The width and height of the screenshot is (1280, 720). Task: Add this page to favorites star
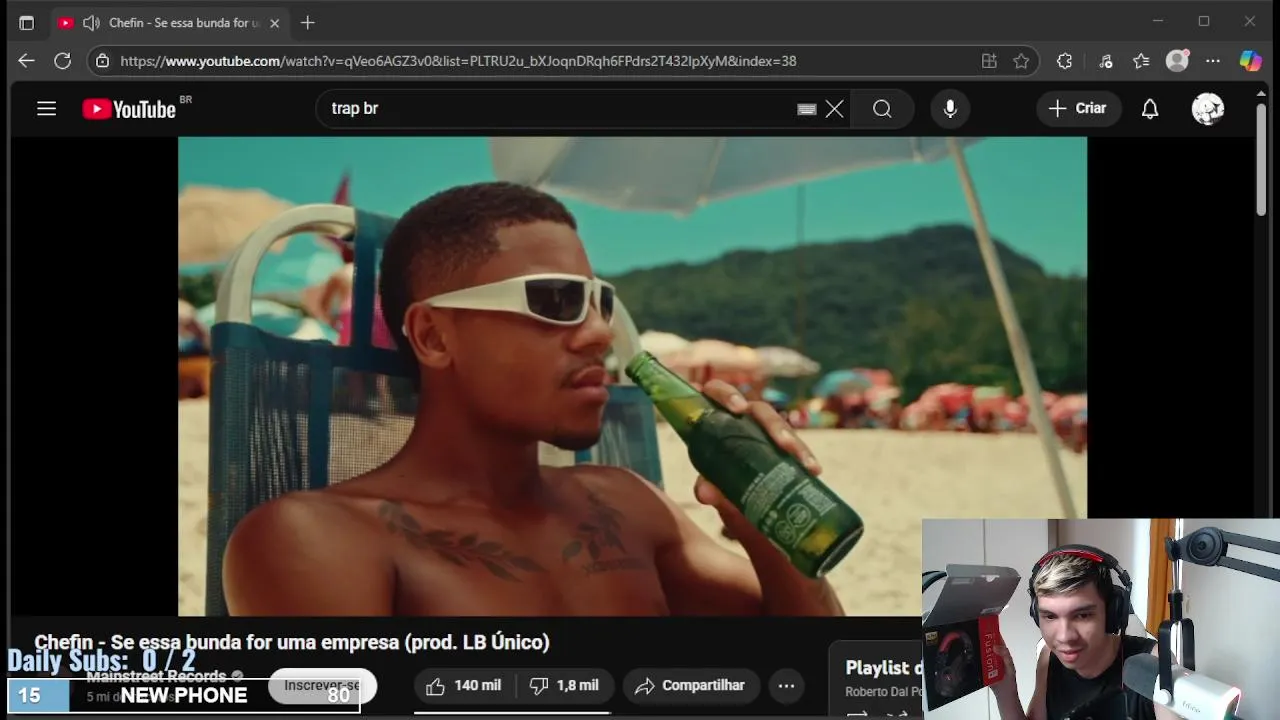point(1021,61)
